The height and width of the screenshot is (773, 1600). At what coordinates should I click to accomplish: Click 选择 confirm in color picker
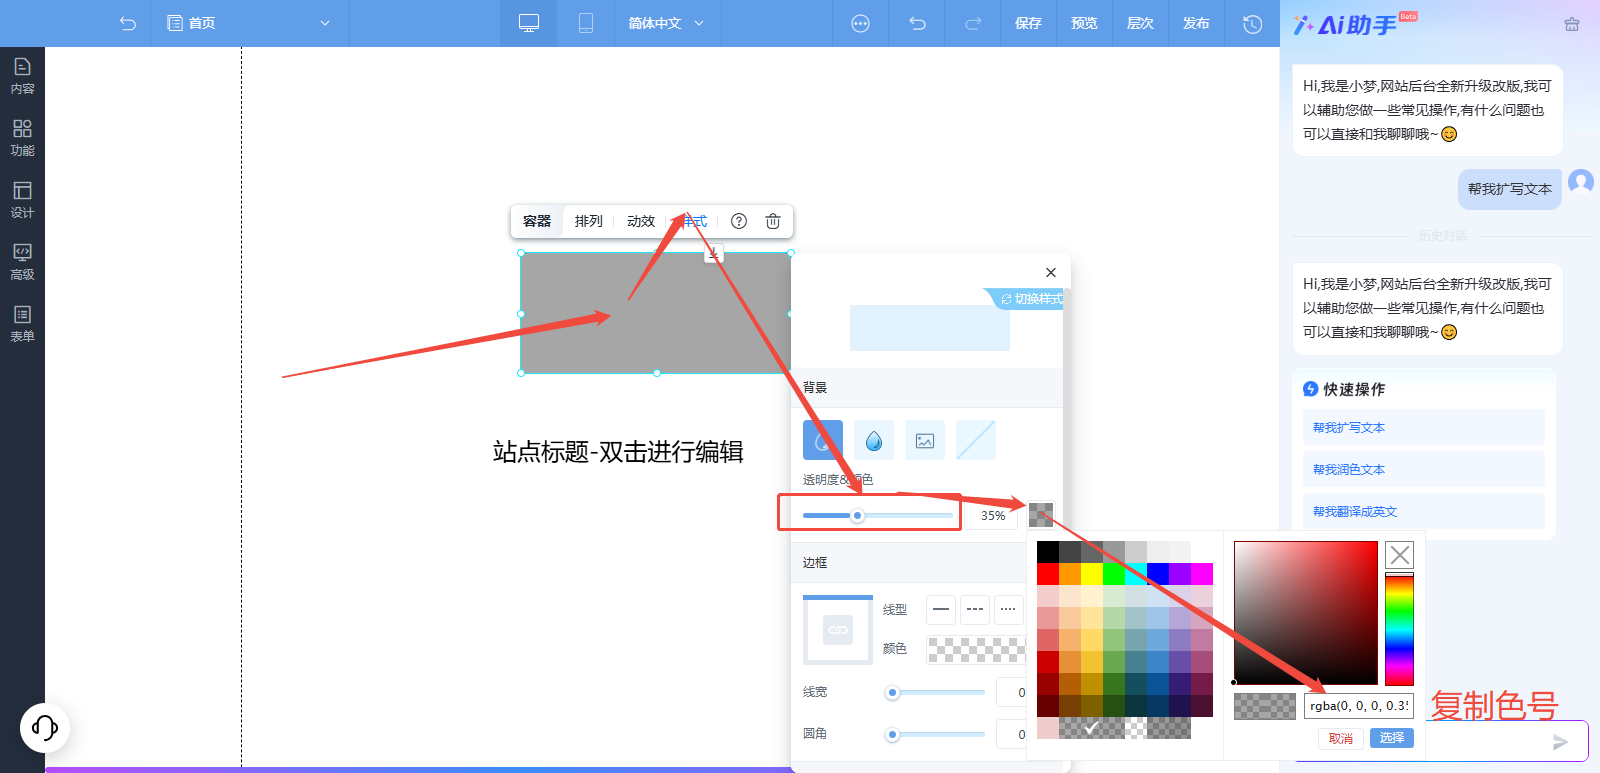pos(1392,738)
